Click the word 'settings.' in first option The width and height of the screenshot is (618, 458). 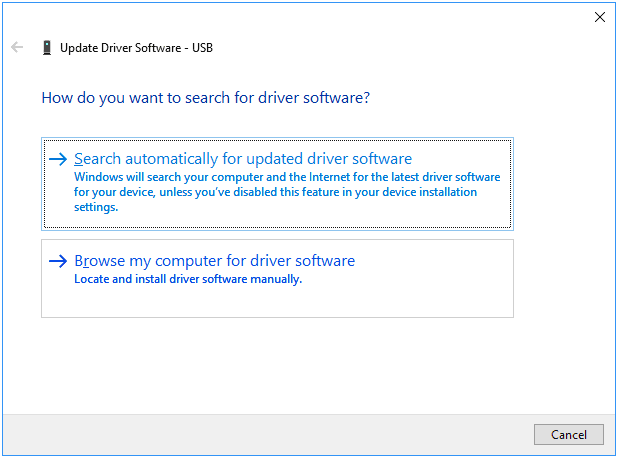coord(96,207)
